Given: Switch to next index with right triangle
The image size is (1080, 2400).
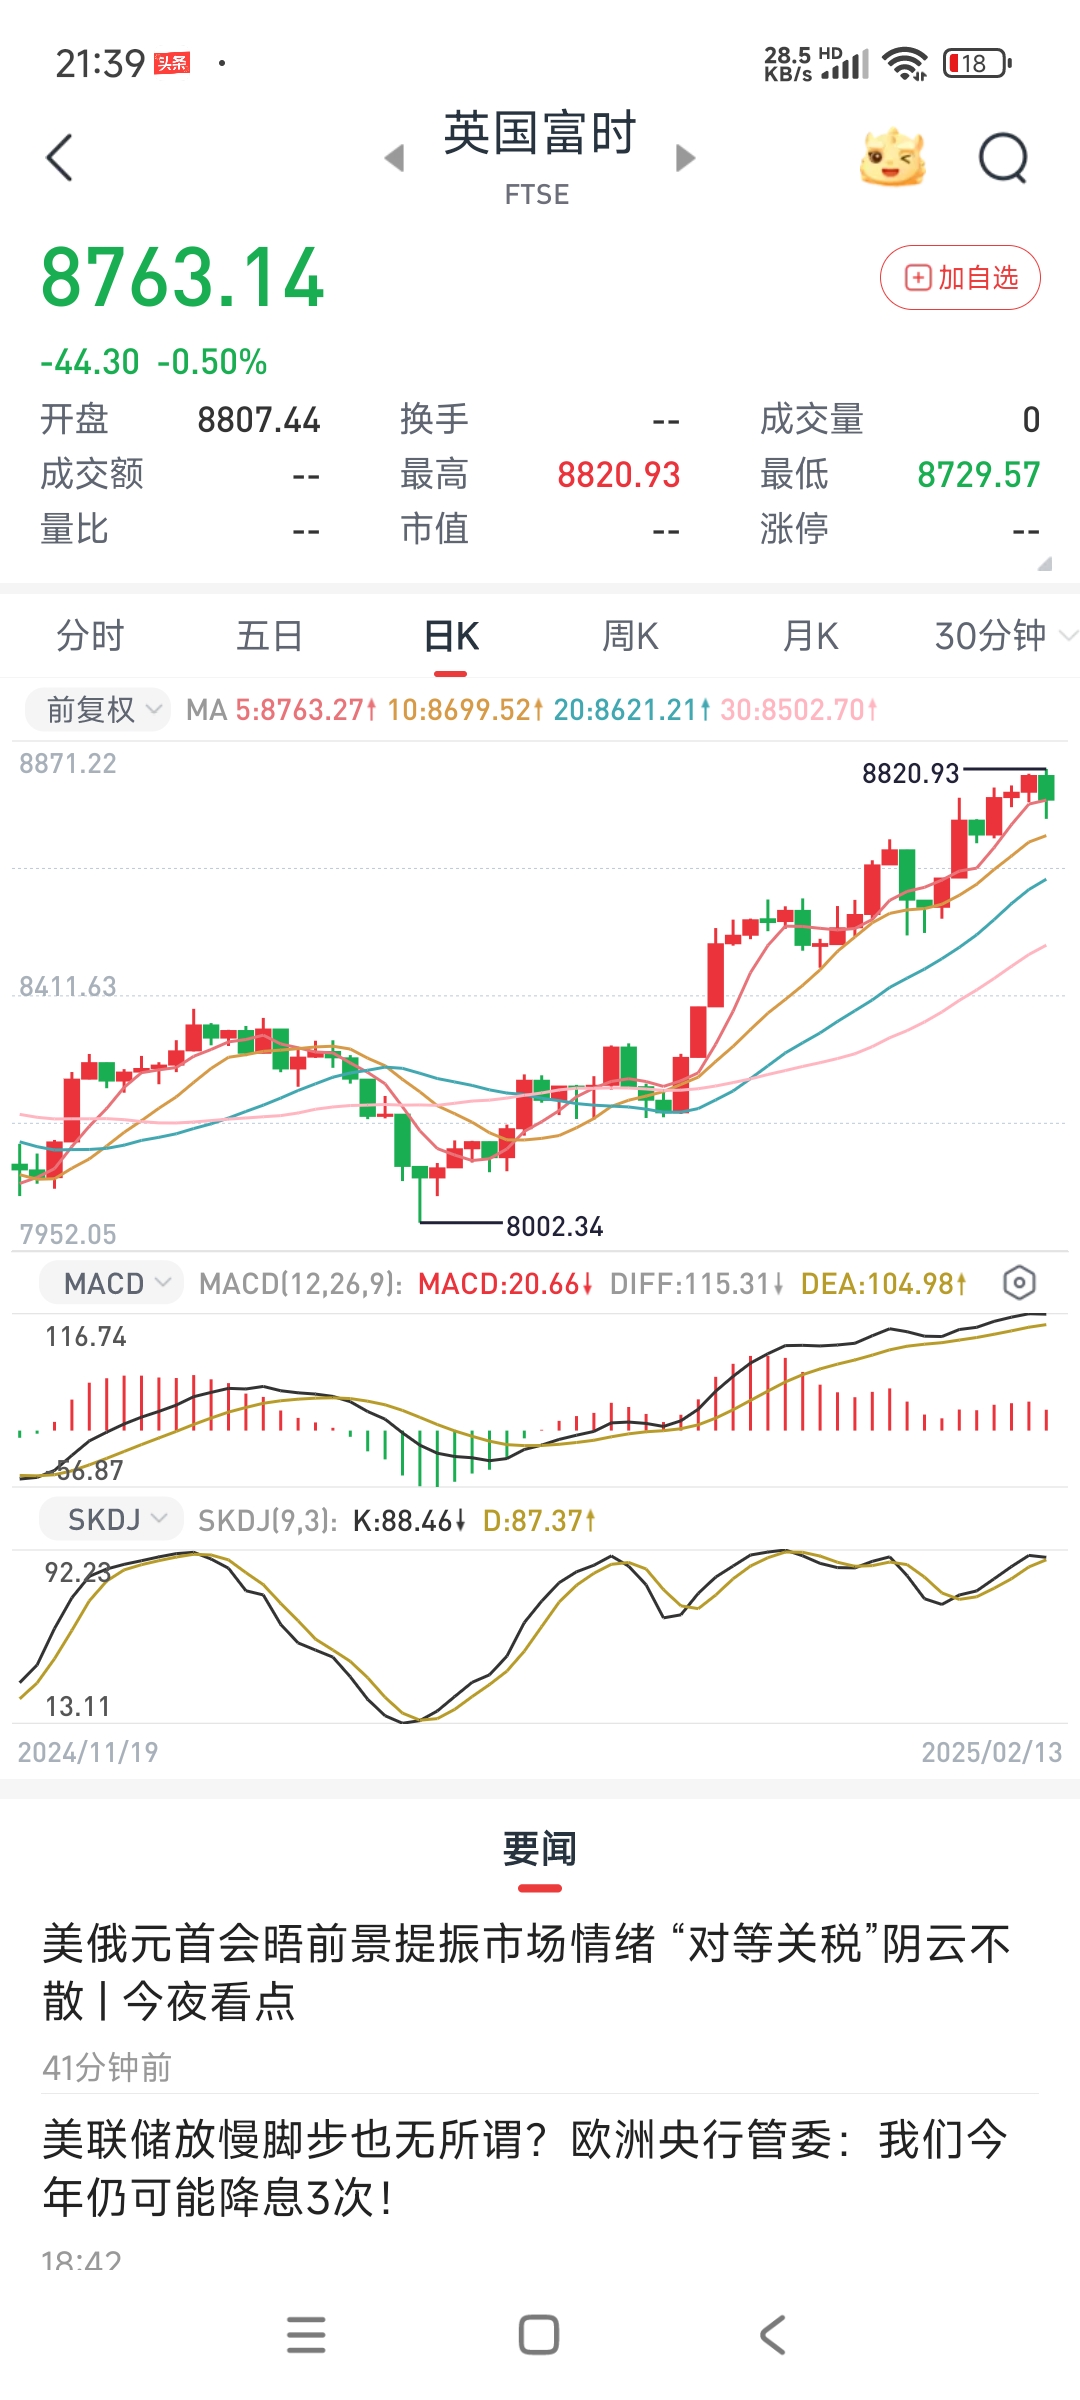Looking at the screenshot, I should point(685,158).
